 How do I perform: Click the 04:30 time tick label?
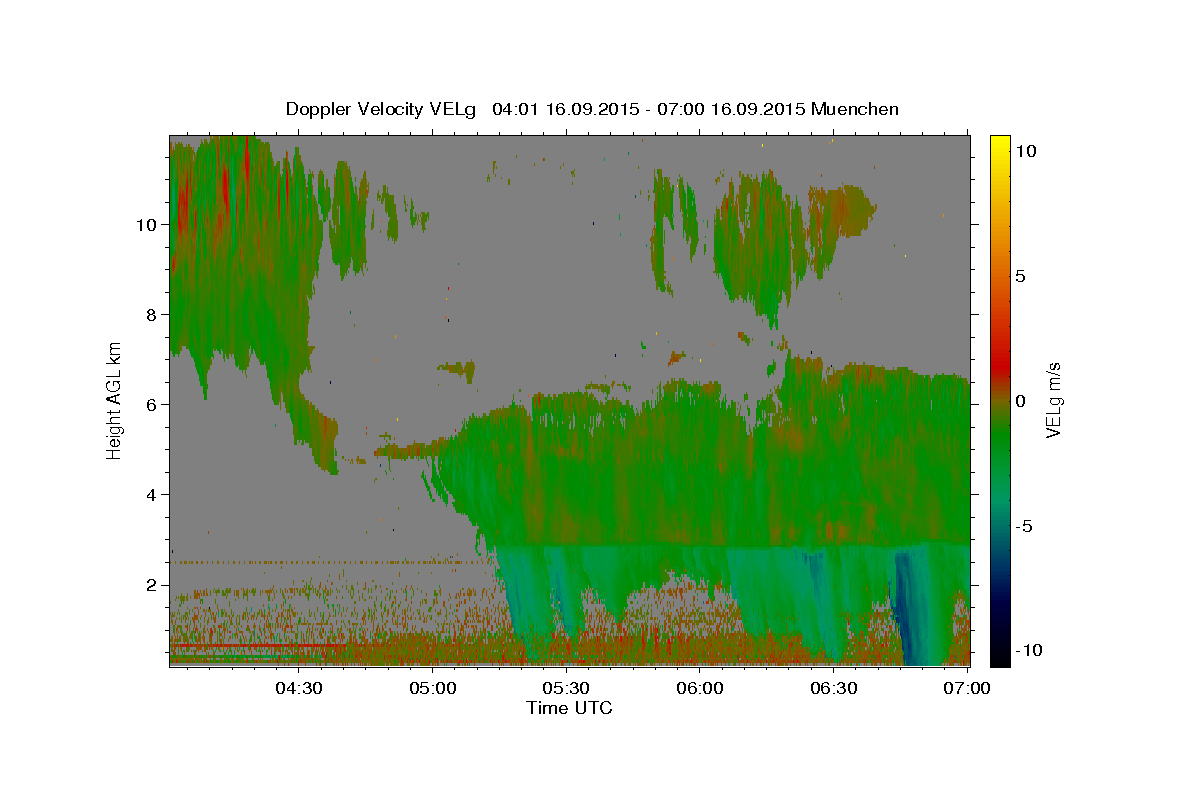click(299, 687)
